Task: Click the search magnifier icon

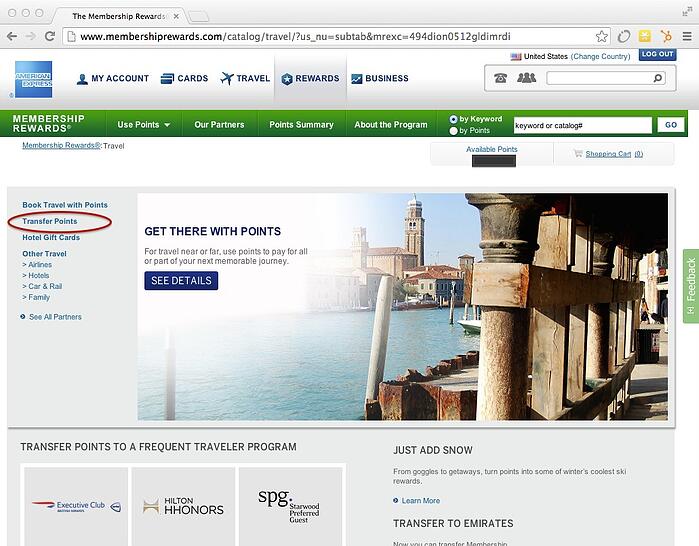Action: 658,78
